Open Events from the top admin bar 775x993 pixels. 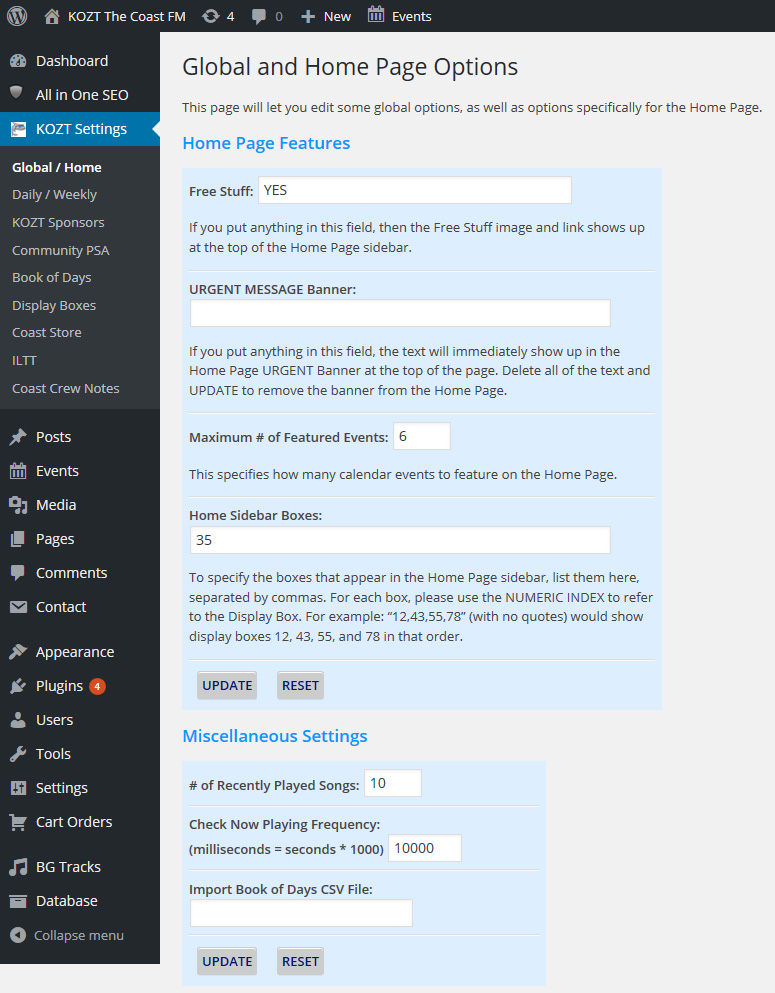pos(400,16)
